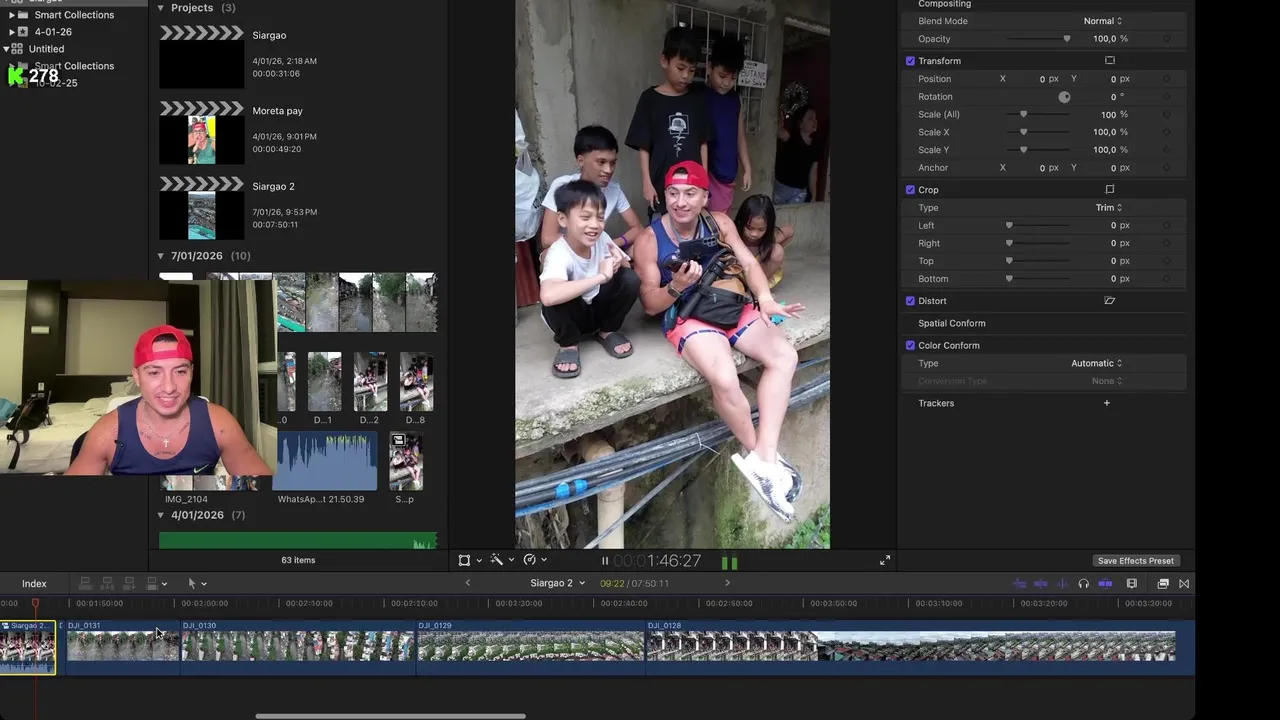Add keyframe for Position
This screenshot has width=1280, height=720.
[1166, 79]
